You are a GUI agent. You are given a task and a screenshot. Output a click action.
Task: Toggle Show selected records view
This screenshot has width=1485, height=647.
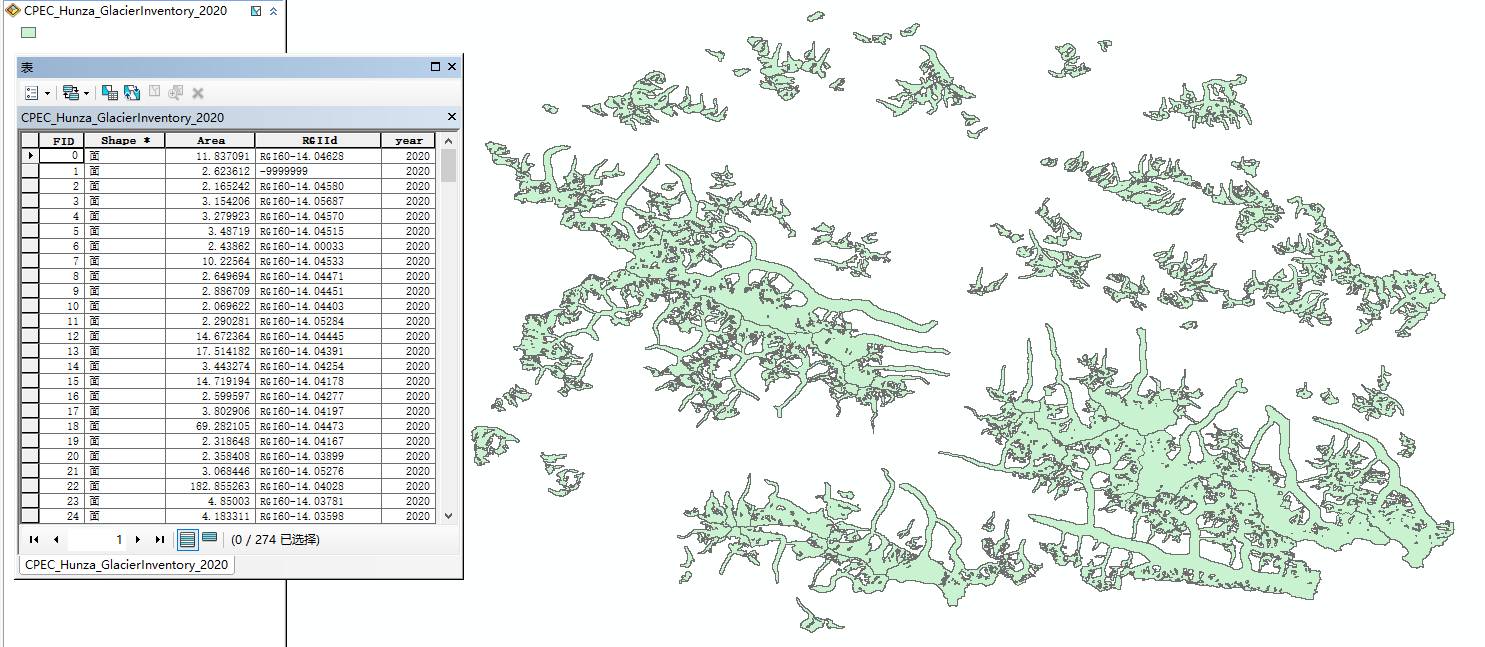(x=209, y=538)
